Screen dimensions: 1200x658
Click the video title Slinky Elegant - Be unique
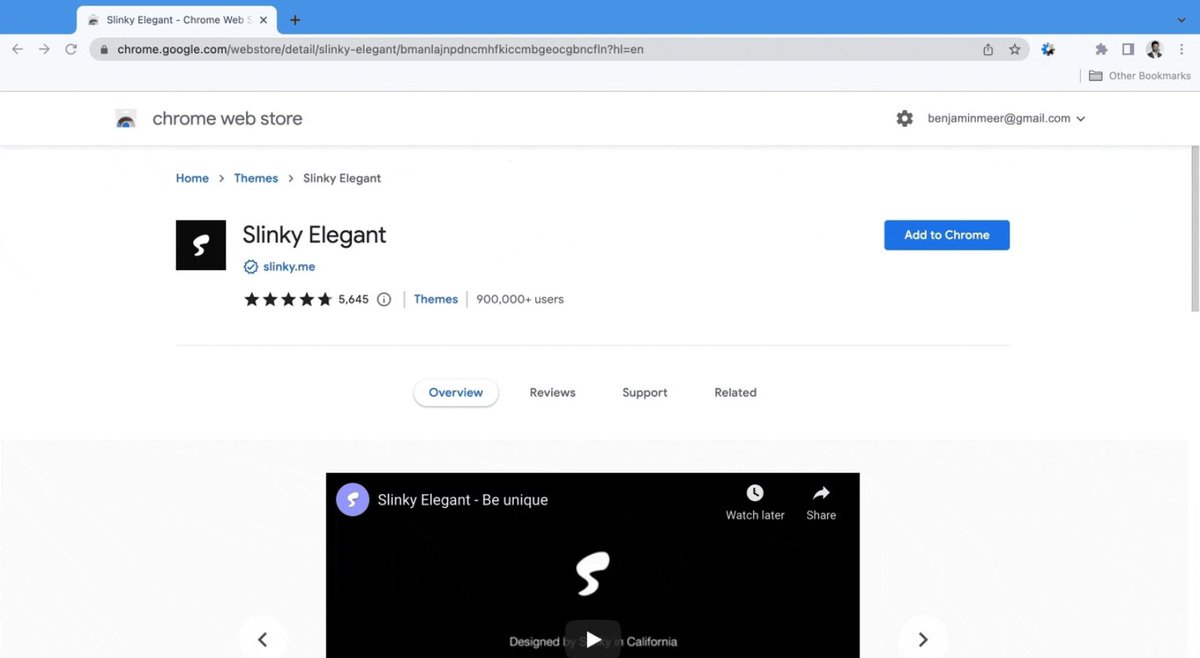point(463,500)
